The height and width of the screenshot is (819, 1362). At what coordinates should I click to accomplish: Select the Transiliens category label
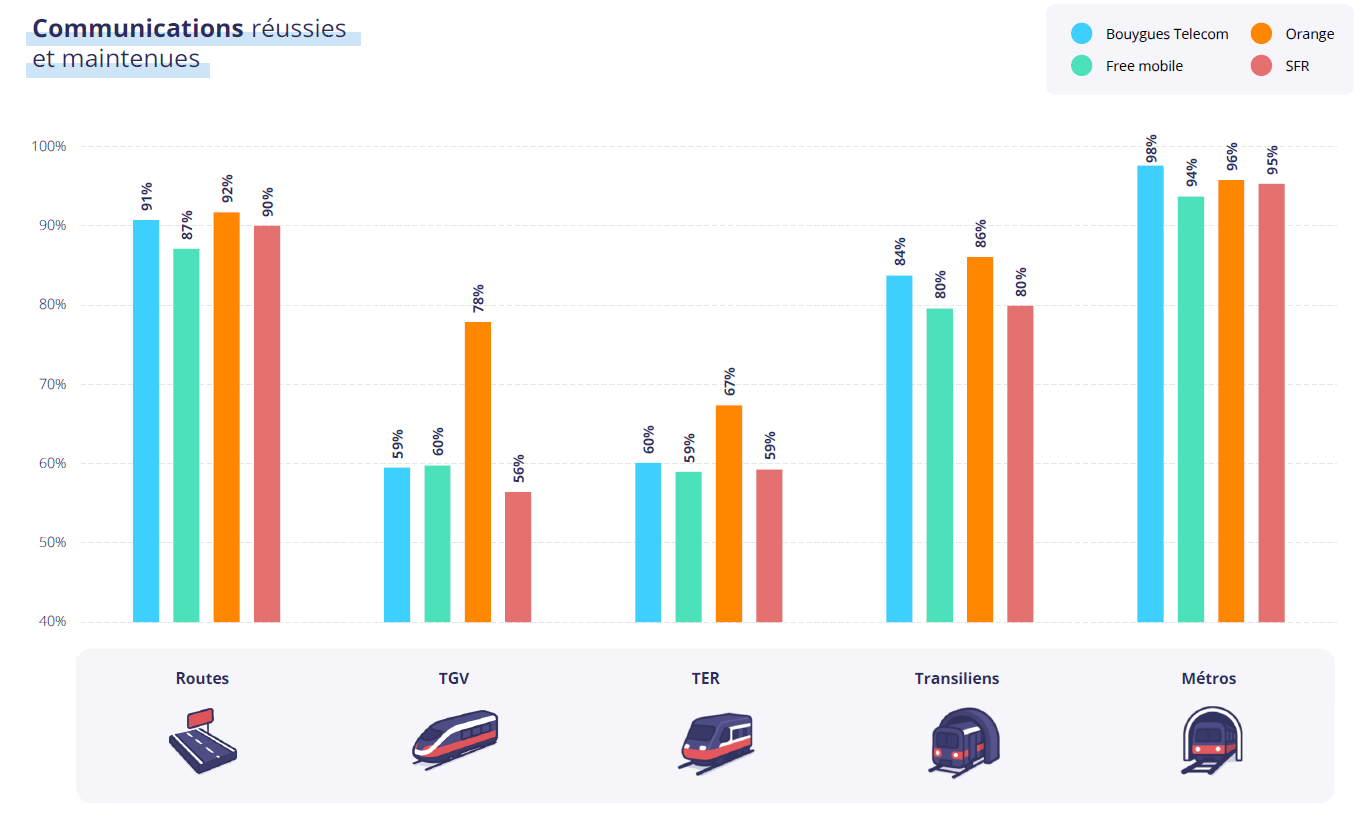click(957, 678)
